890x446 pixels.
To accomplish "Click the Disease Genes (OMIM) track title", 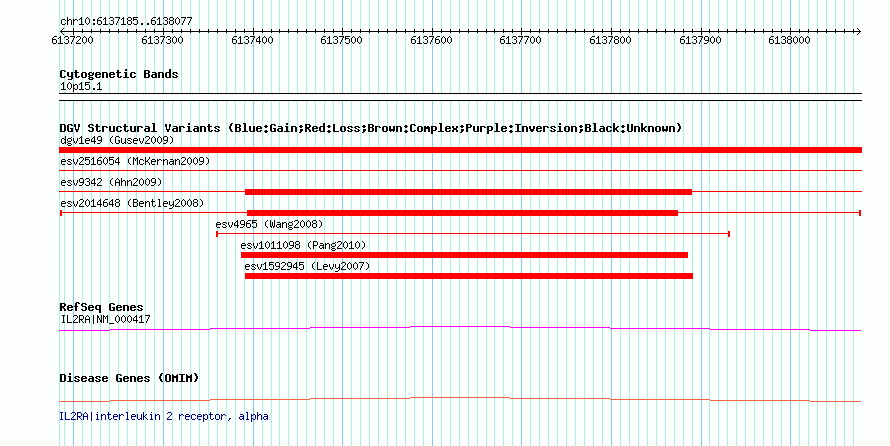I will pyautogui.click(x=129, y=378).
